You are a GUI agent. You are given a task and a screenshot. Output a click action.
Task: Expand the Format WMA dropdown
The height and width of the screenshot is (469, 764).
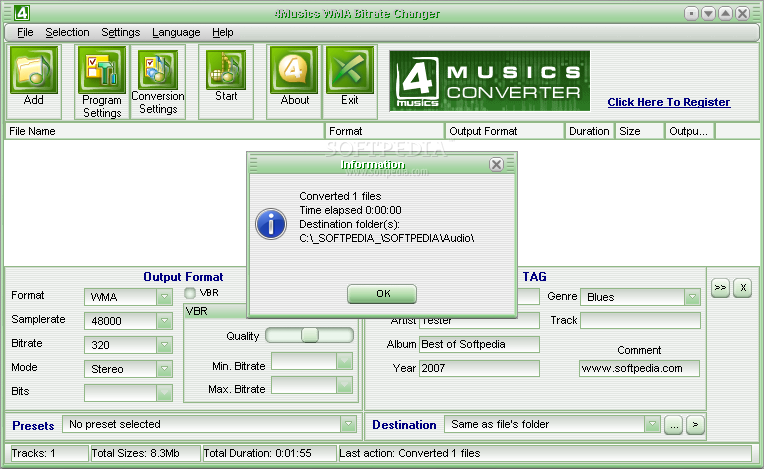coord(164,297)
